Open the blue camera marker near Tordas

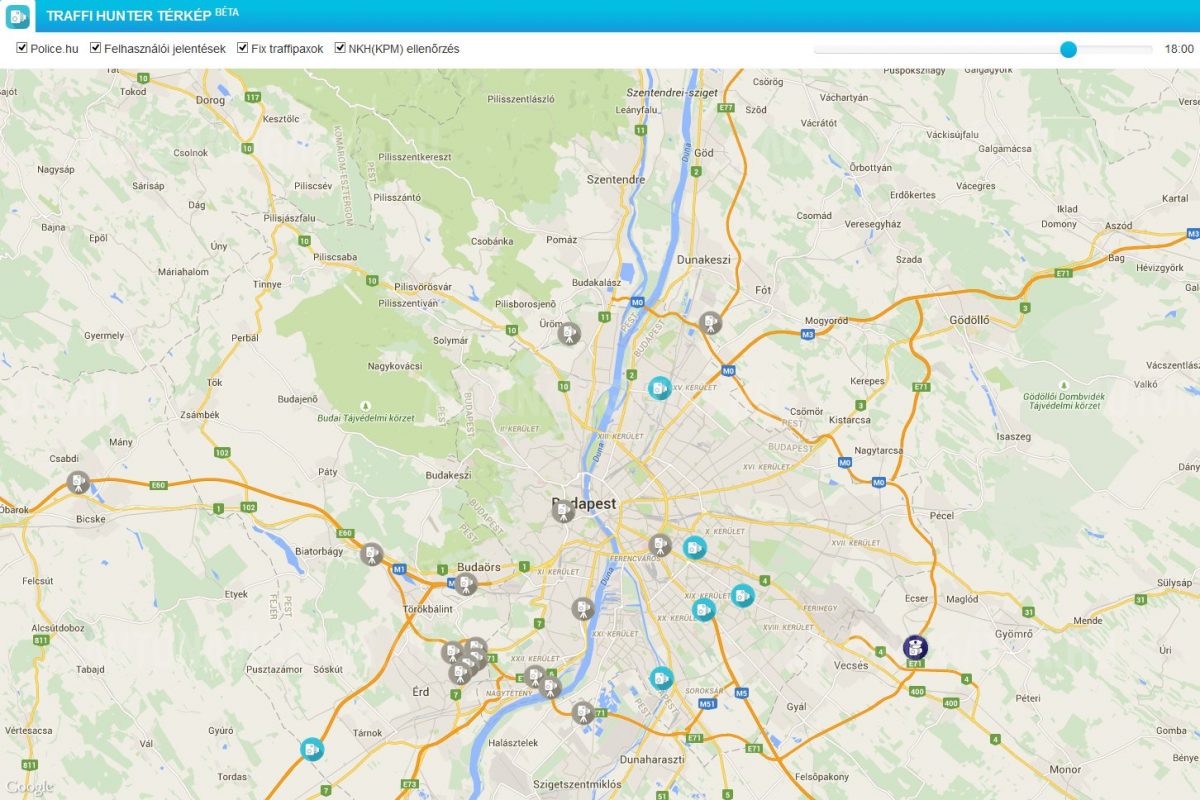[313, 749]
